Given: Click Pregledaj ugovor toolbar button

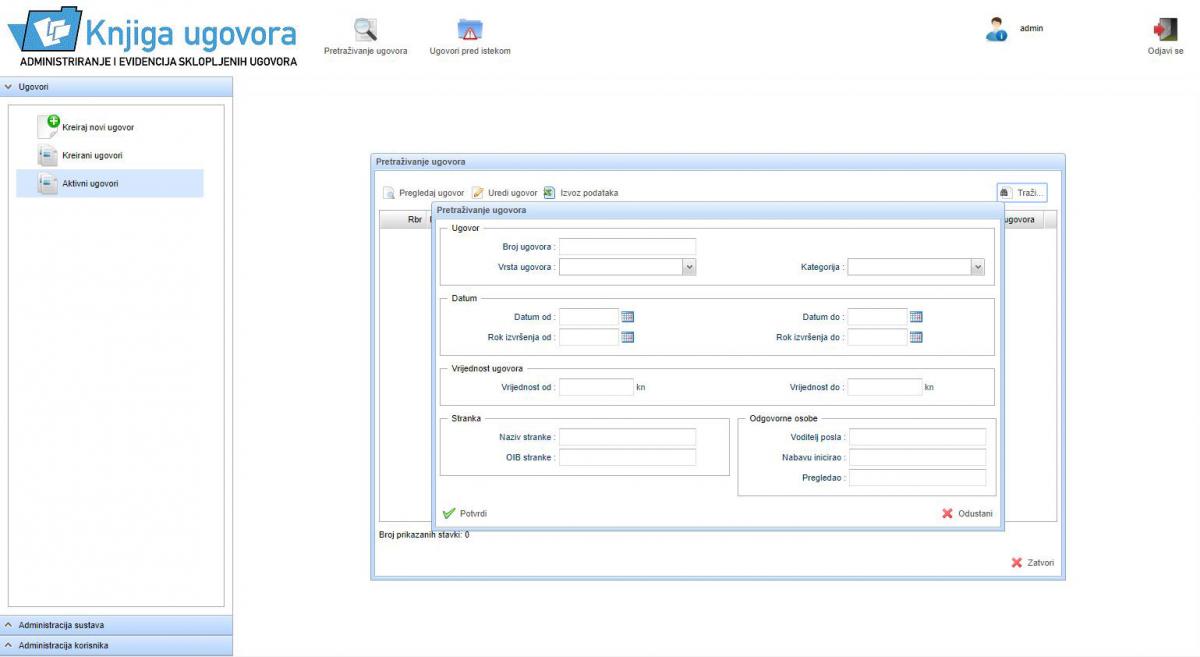Looking at the screenshot, I should [424, 193].
